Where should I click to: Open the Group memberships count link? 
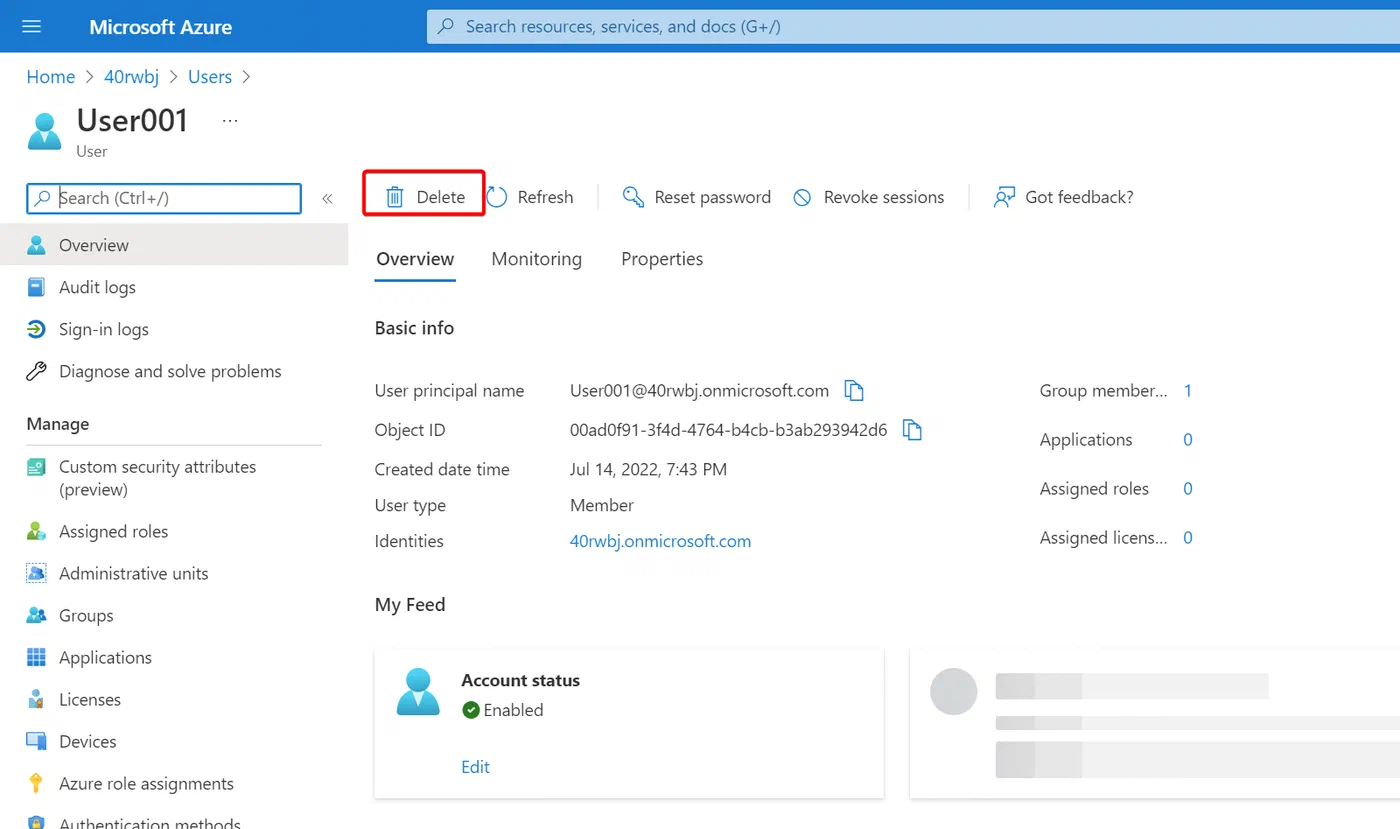coord(1188,391)
